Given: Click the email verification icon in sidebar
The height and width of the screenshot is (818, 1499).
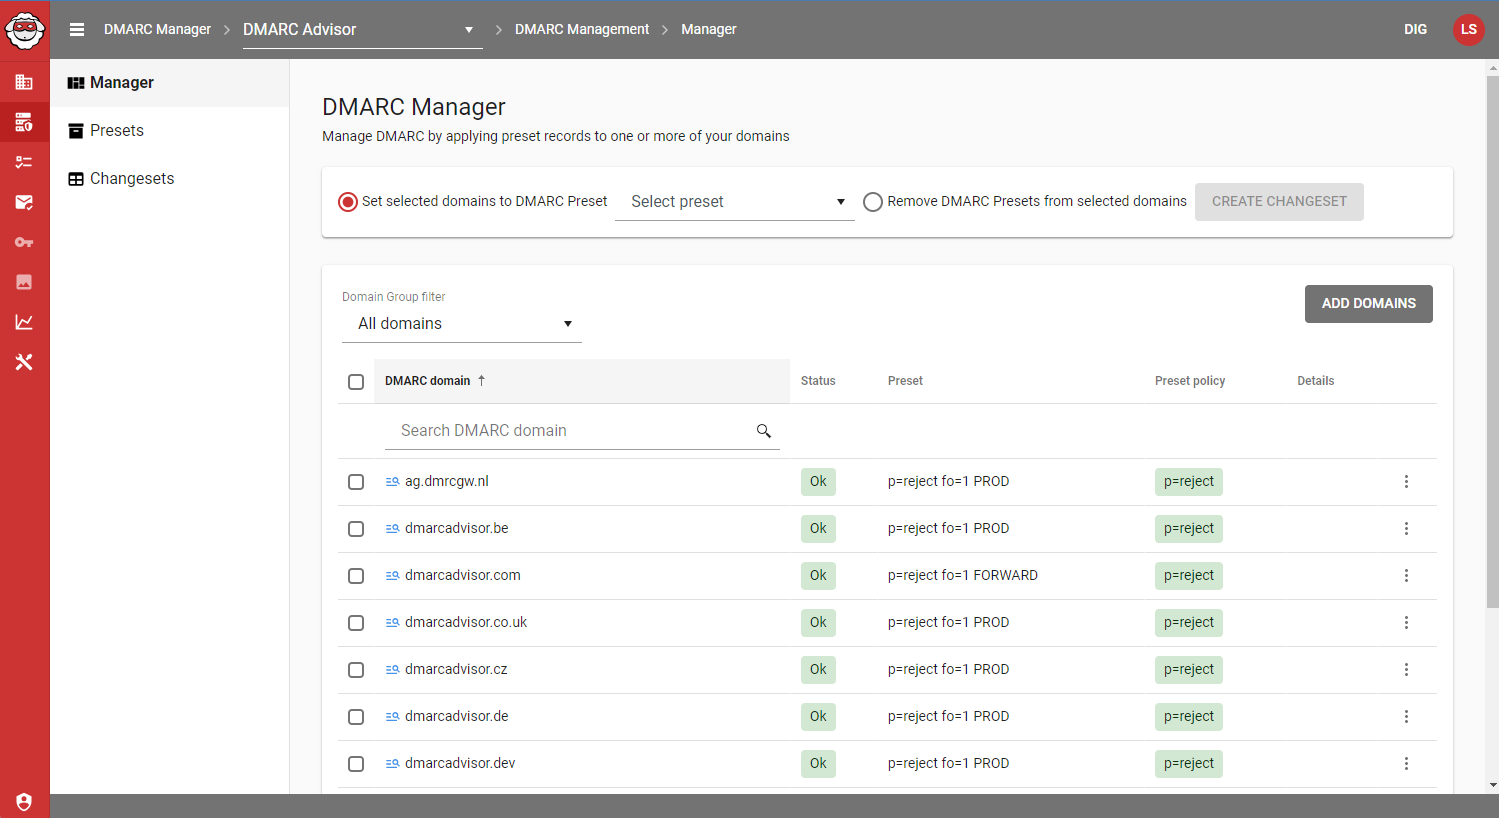Looking at the screenshot, I should 24,202.
